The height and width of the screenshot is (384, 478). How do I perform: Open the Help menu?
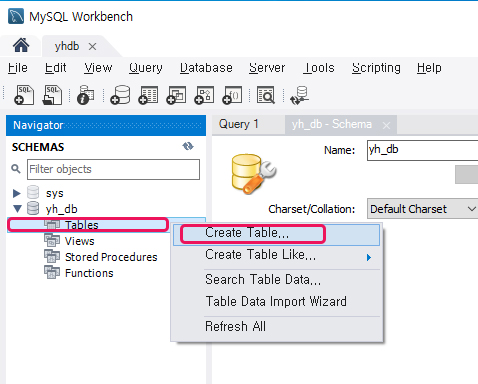click(429, 68)
